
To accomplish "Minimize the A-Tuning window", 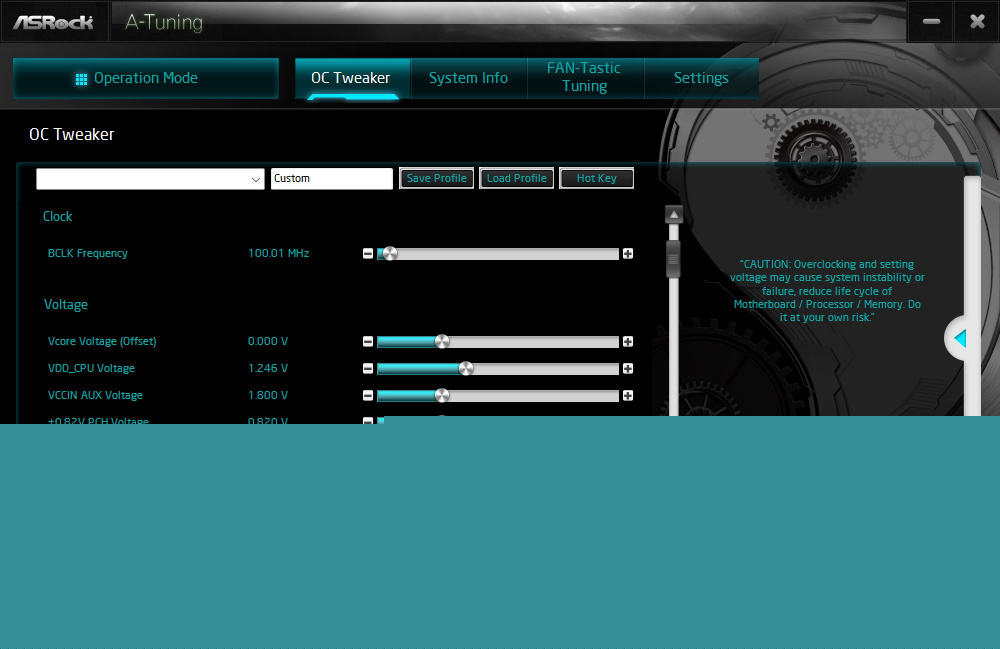I will tap(931, 22).
